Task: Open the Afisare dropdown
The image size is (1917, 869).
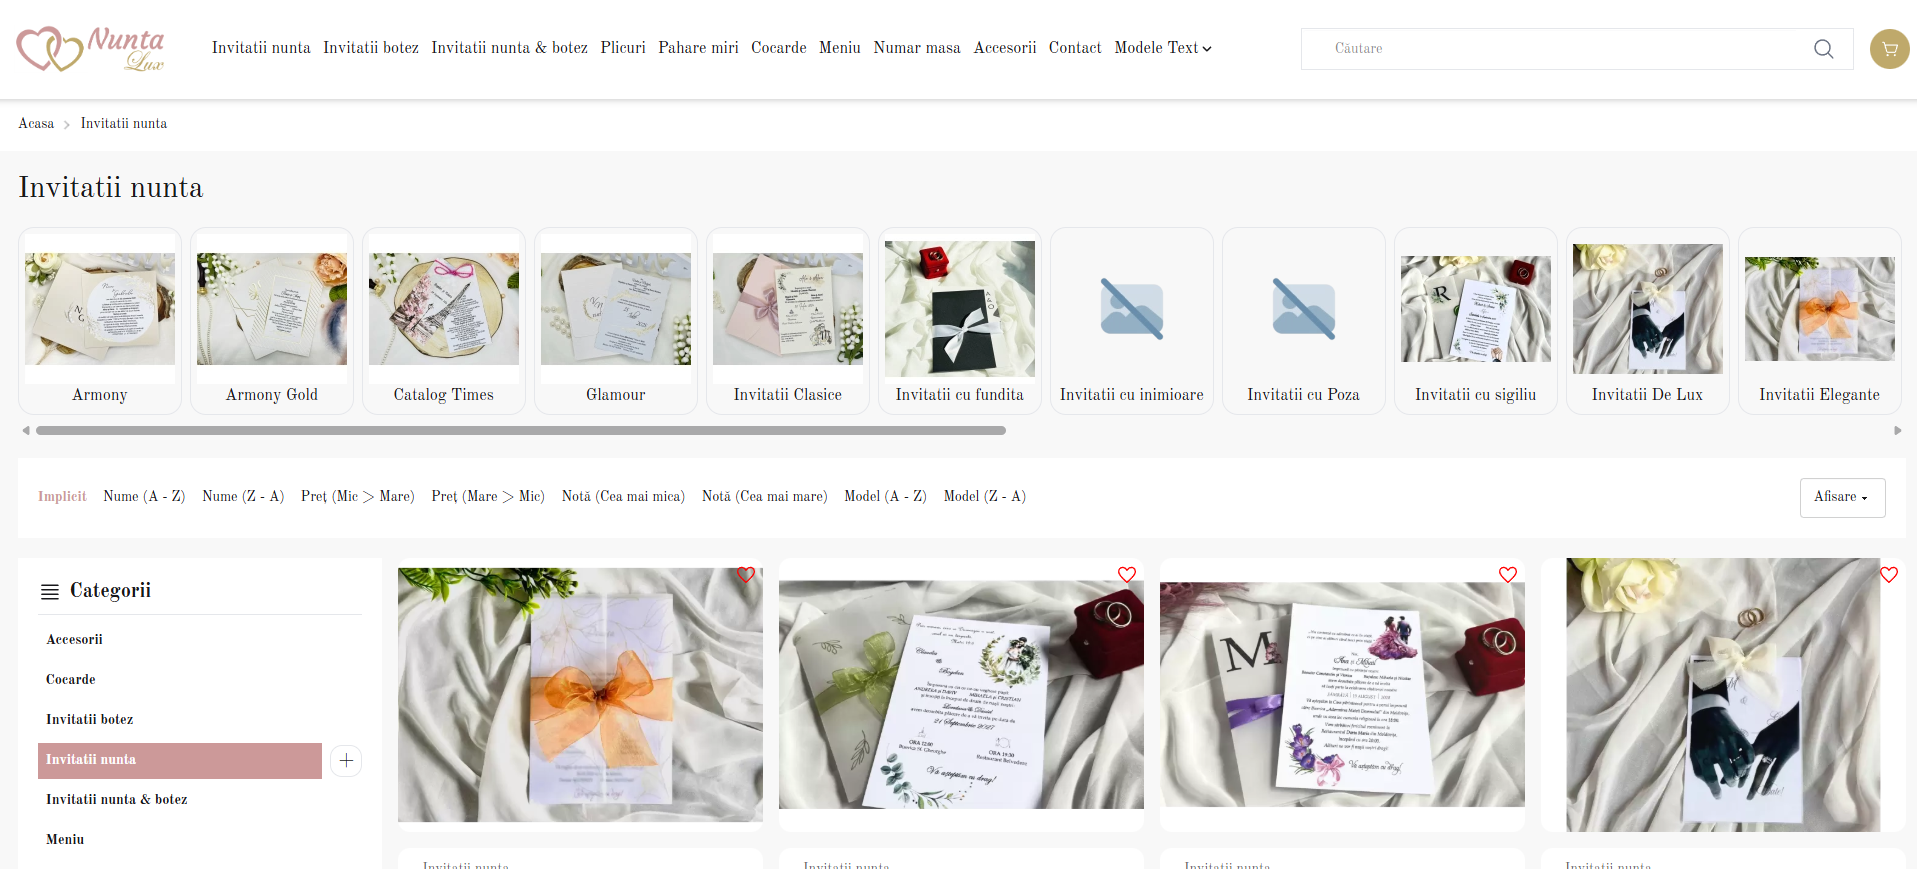Action: tap(1842, 497)
